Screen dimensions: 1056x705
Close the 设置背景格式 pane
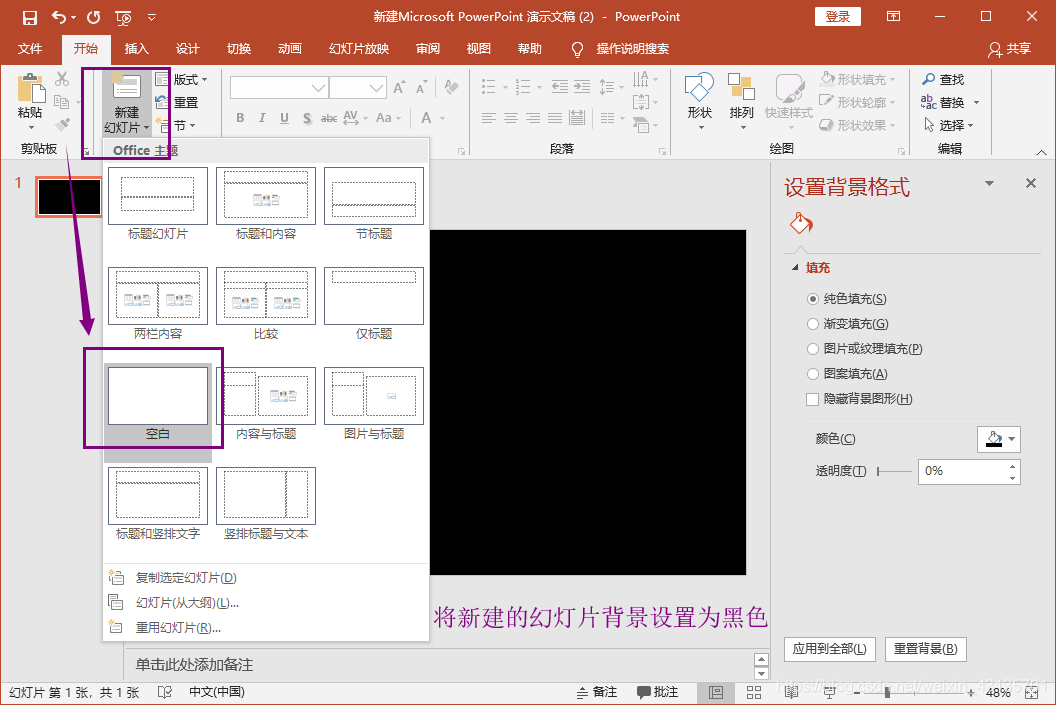(1030, 183)
